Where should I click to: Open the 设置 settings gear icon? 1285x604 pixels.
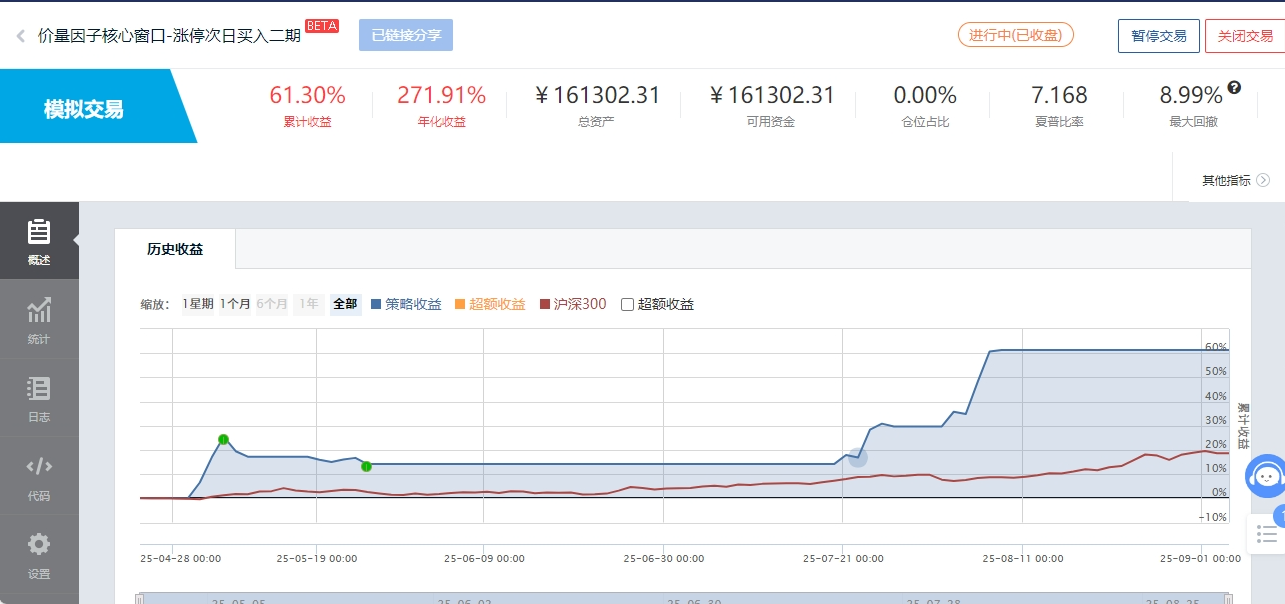tap(38, 555)
